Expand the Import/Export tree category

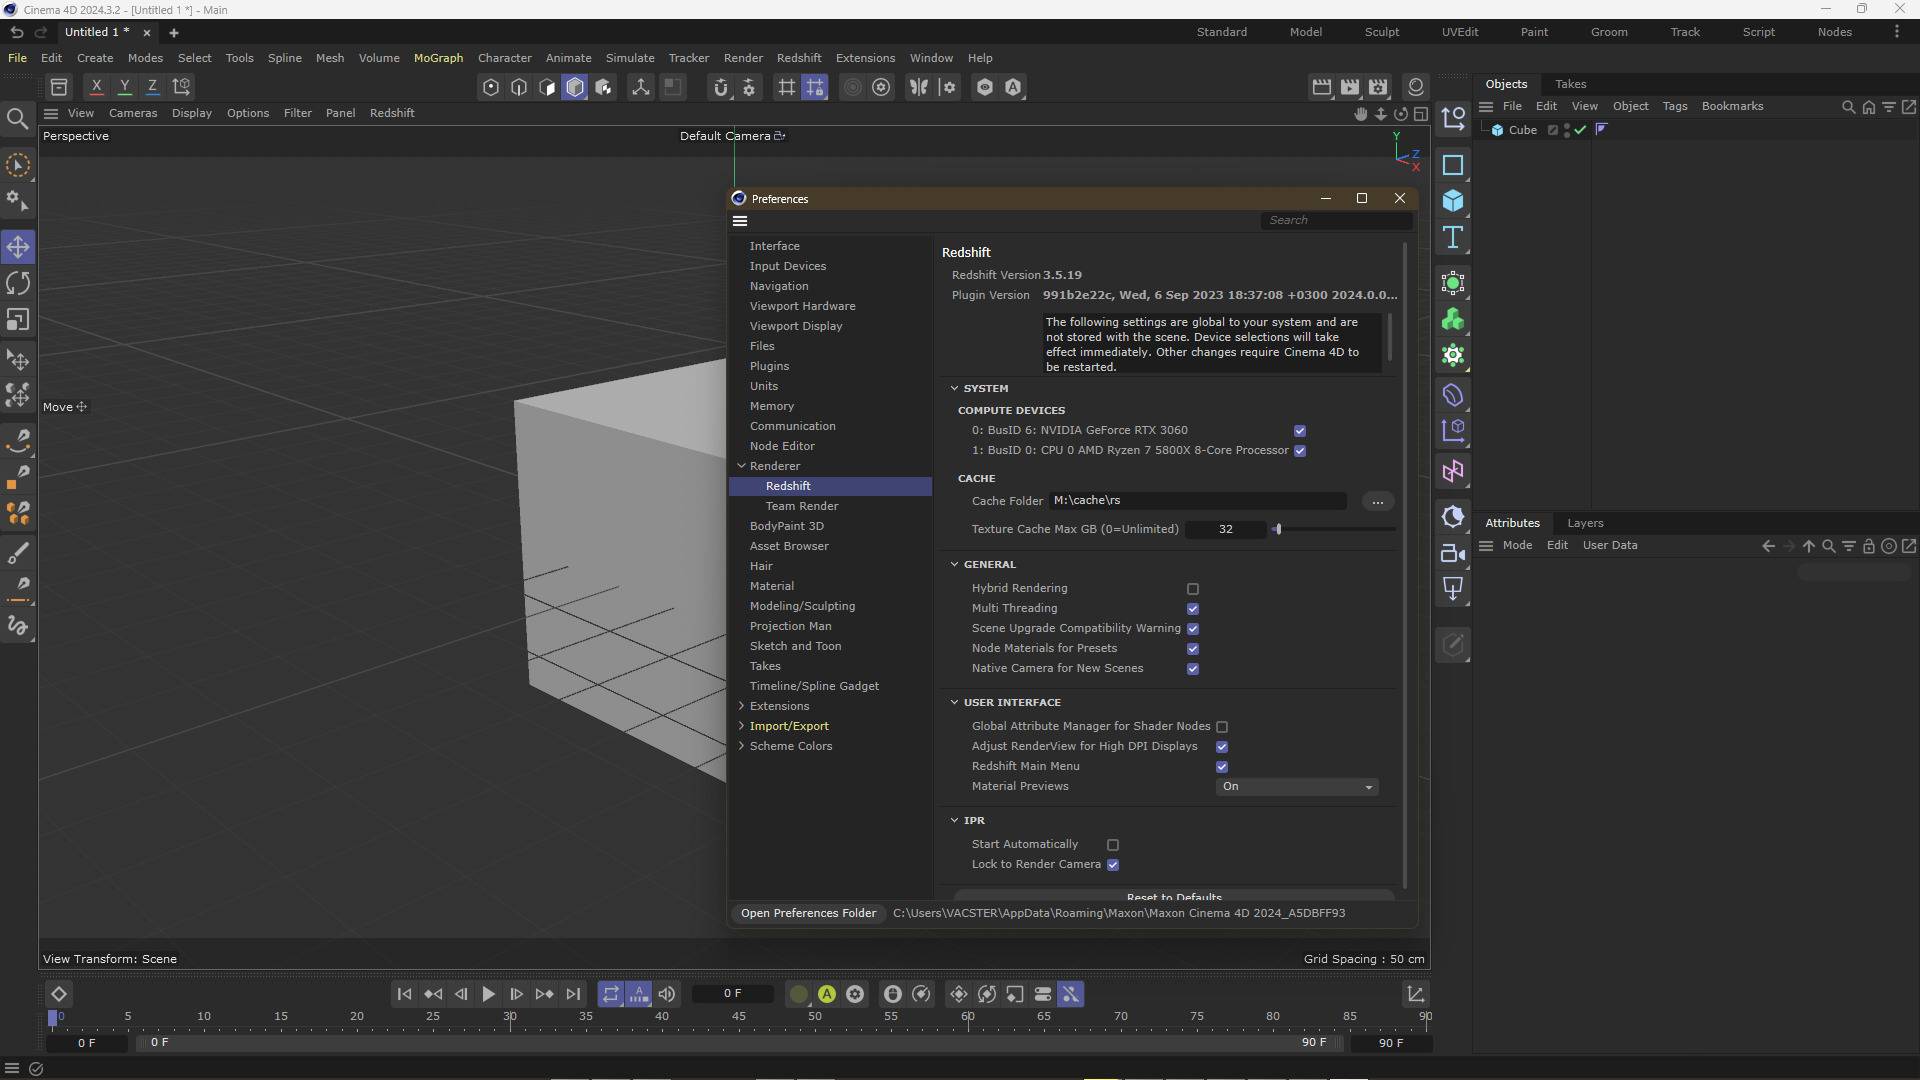(x=741, y=726)
